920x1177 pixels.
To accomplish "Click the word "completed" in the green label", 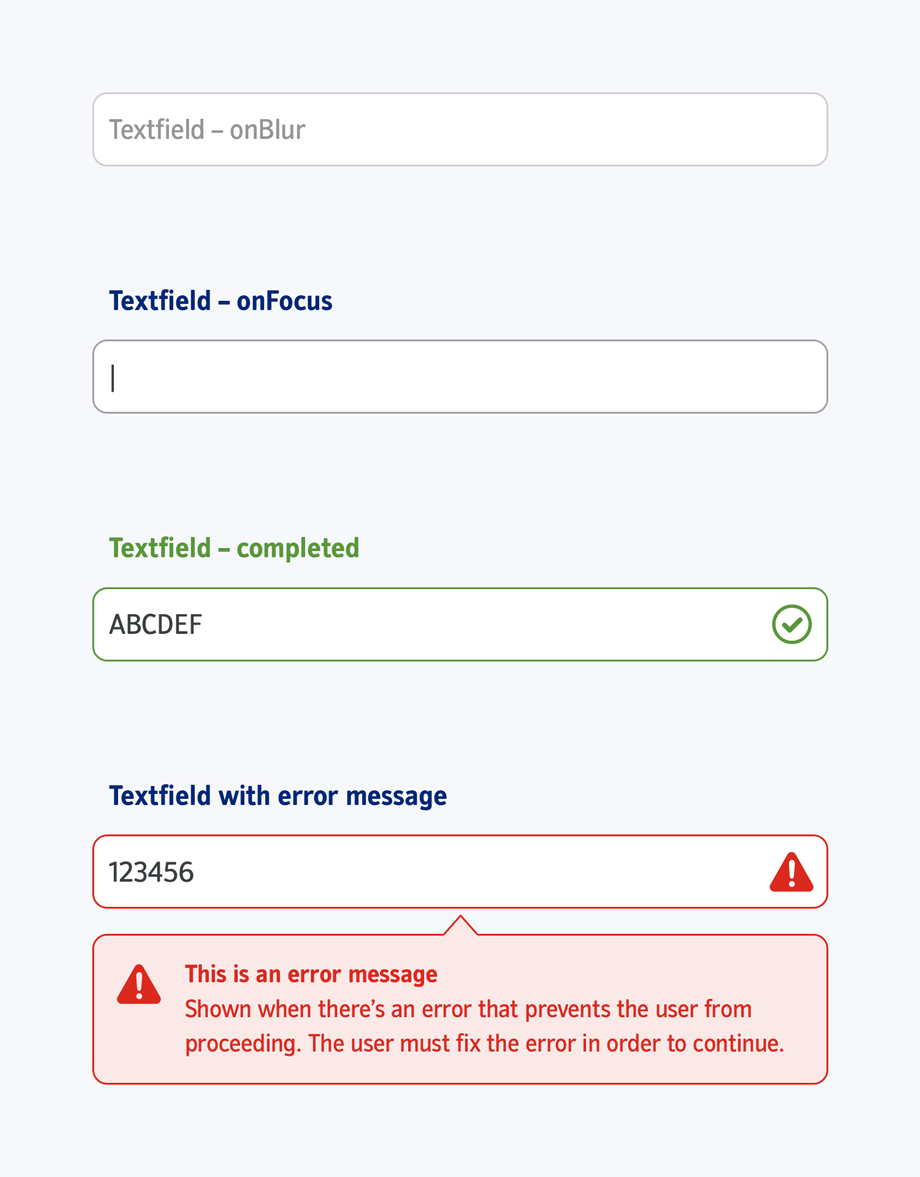I will pyautogui.click(x=297, y=548).
